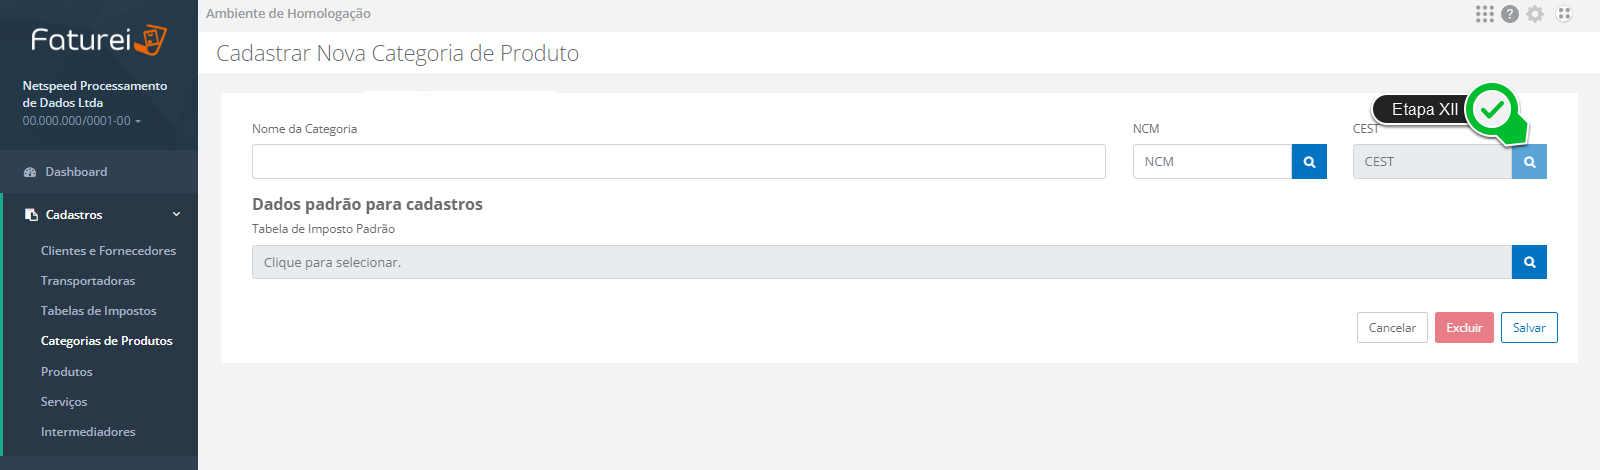1600x470 pixels.
Task: Click the green Etapa XII checkmark badge
Action: point(1493,109)
